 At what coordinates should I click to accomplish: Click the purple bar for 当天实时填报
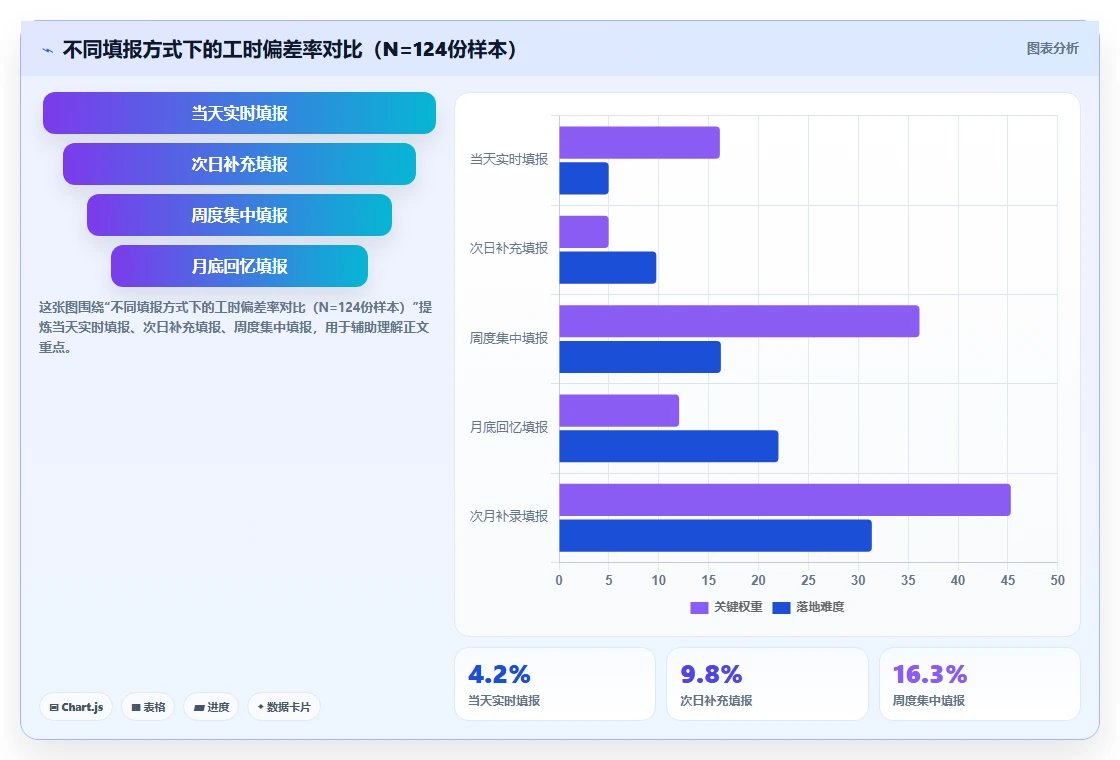pyautogui.click(x=639, y=143)
